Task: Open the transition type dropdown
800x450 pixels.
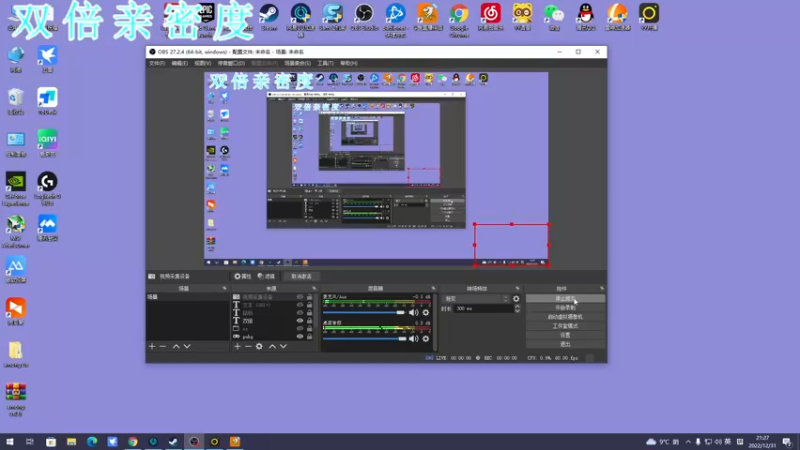Action: [x=477, y=299]
